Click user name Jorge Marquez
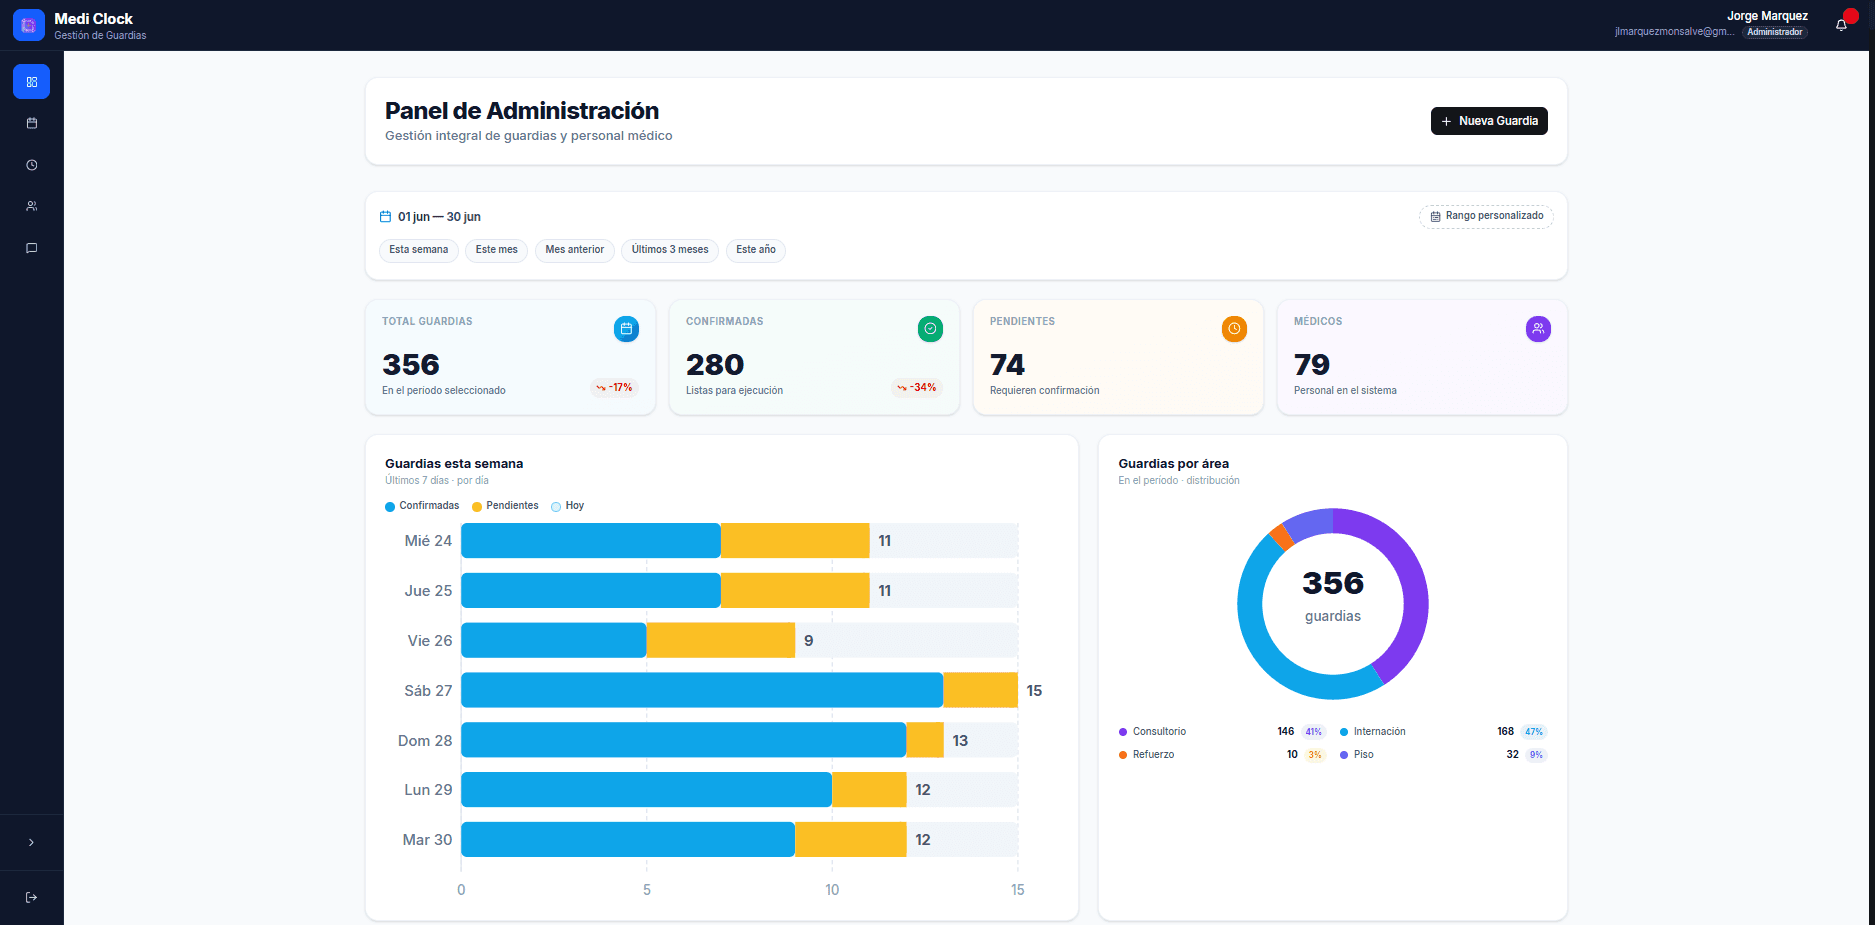This screenshot has height=925, width=1875. point(1767,16)
